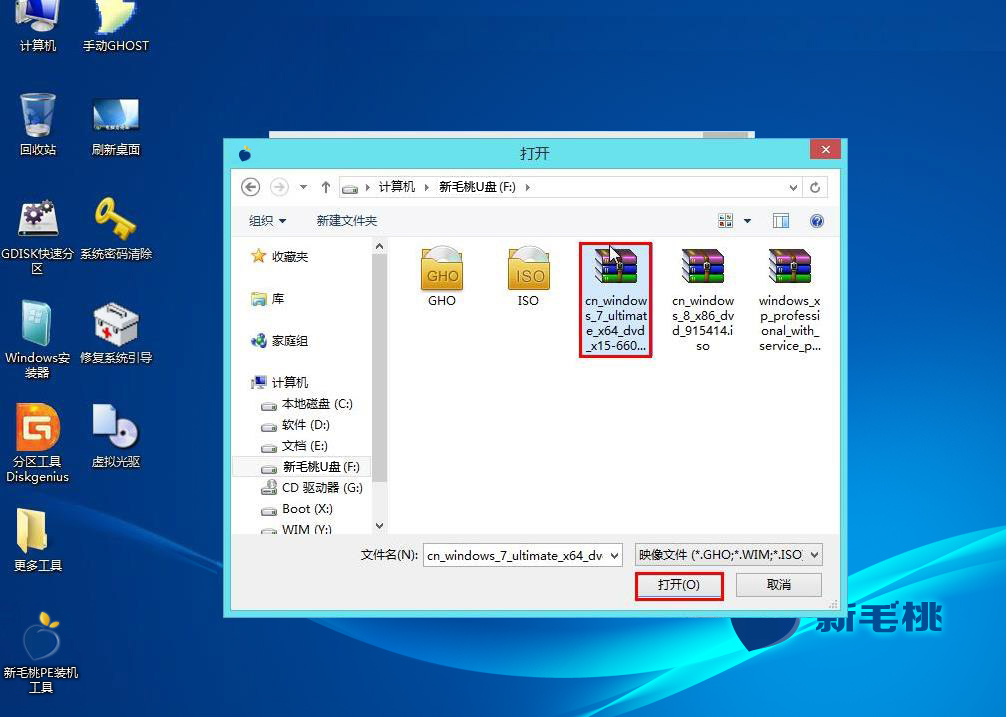Viewport: 1006px width, 717px height.
Task: Click 计算机 in the address path
Action: [396, 187]
